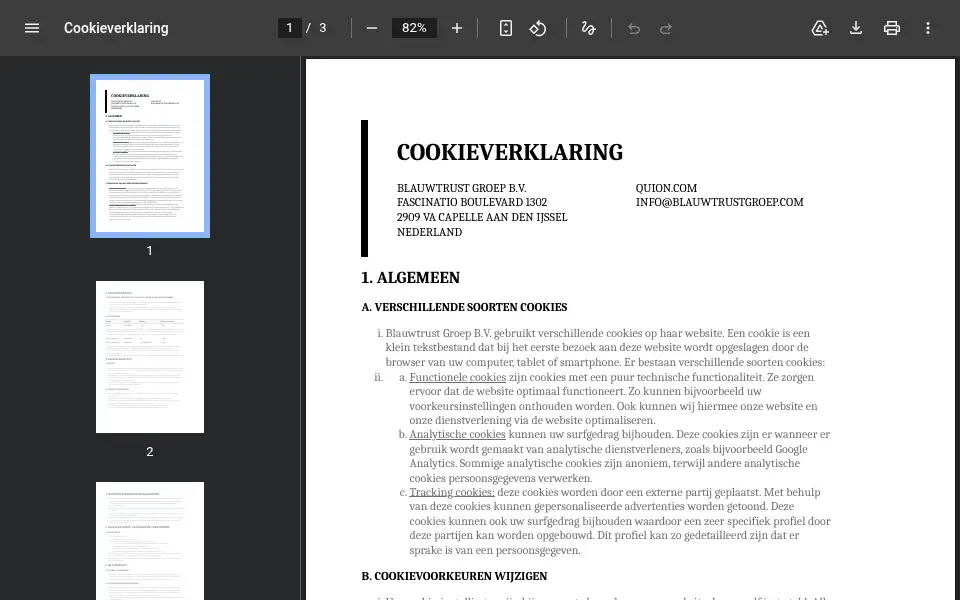Click the redo arrow
This screenshot has height=600, width=960.
click(x=666, y=28)
